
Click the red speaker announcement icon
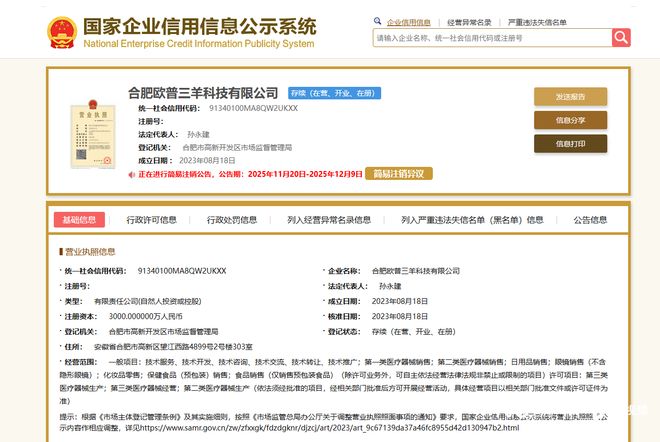(131, 175)
